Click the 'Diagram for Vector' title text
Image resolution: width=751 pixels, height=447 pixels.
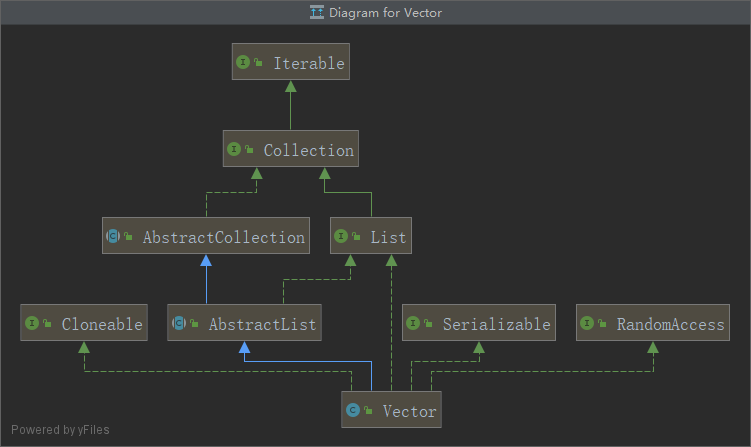click(x=386, y=12)
